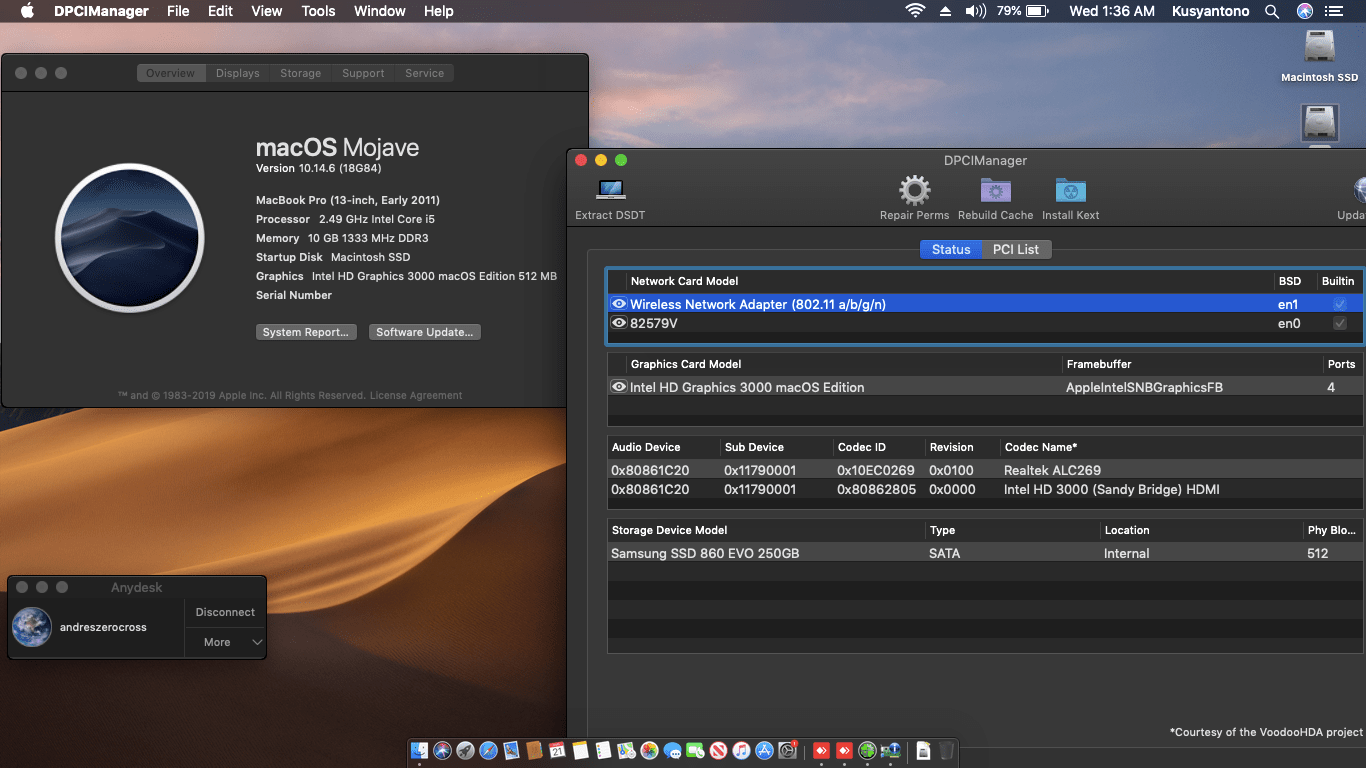
Task: Launch Siri from the Dock
Action: (443, 750)
